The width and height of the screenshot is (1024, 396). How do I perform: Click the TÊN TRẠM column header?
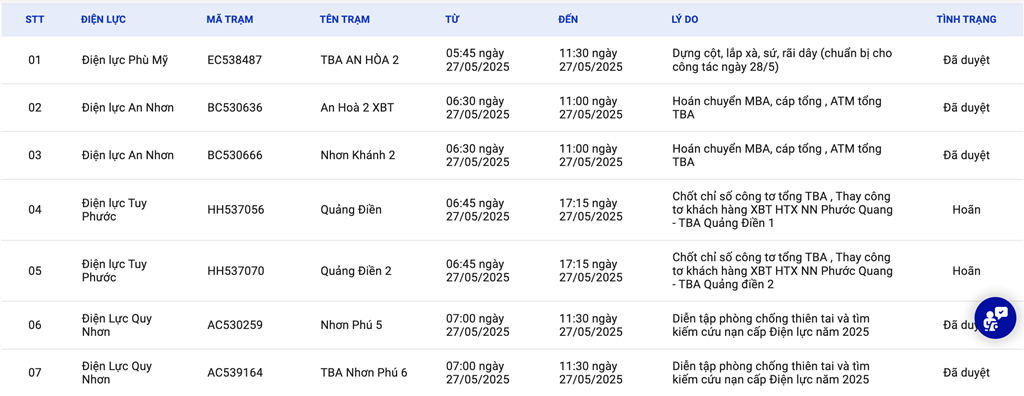tap(345, 20)
